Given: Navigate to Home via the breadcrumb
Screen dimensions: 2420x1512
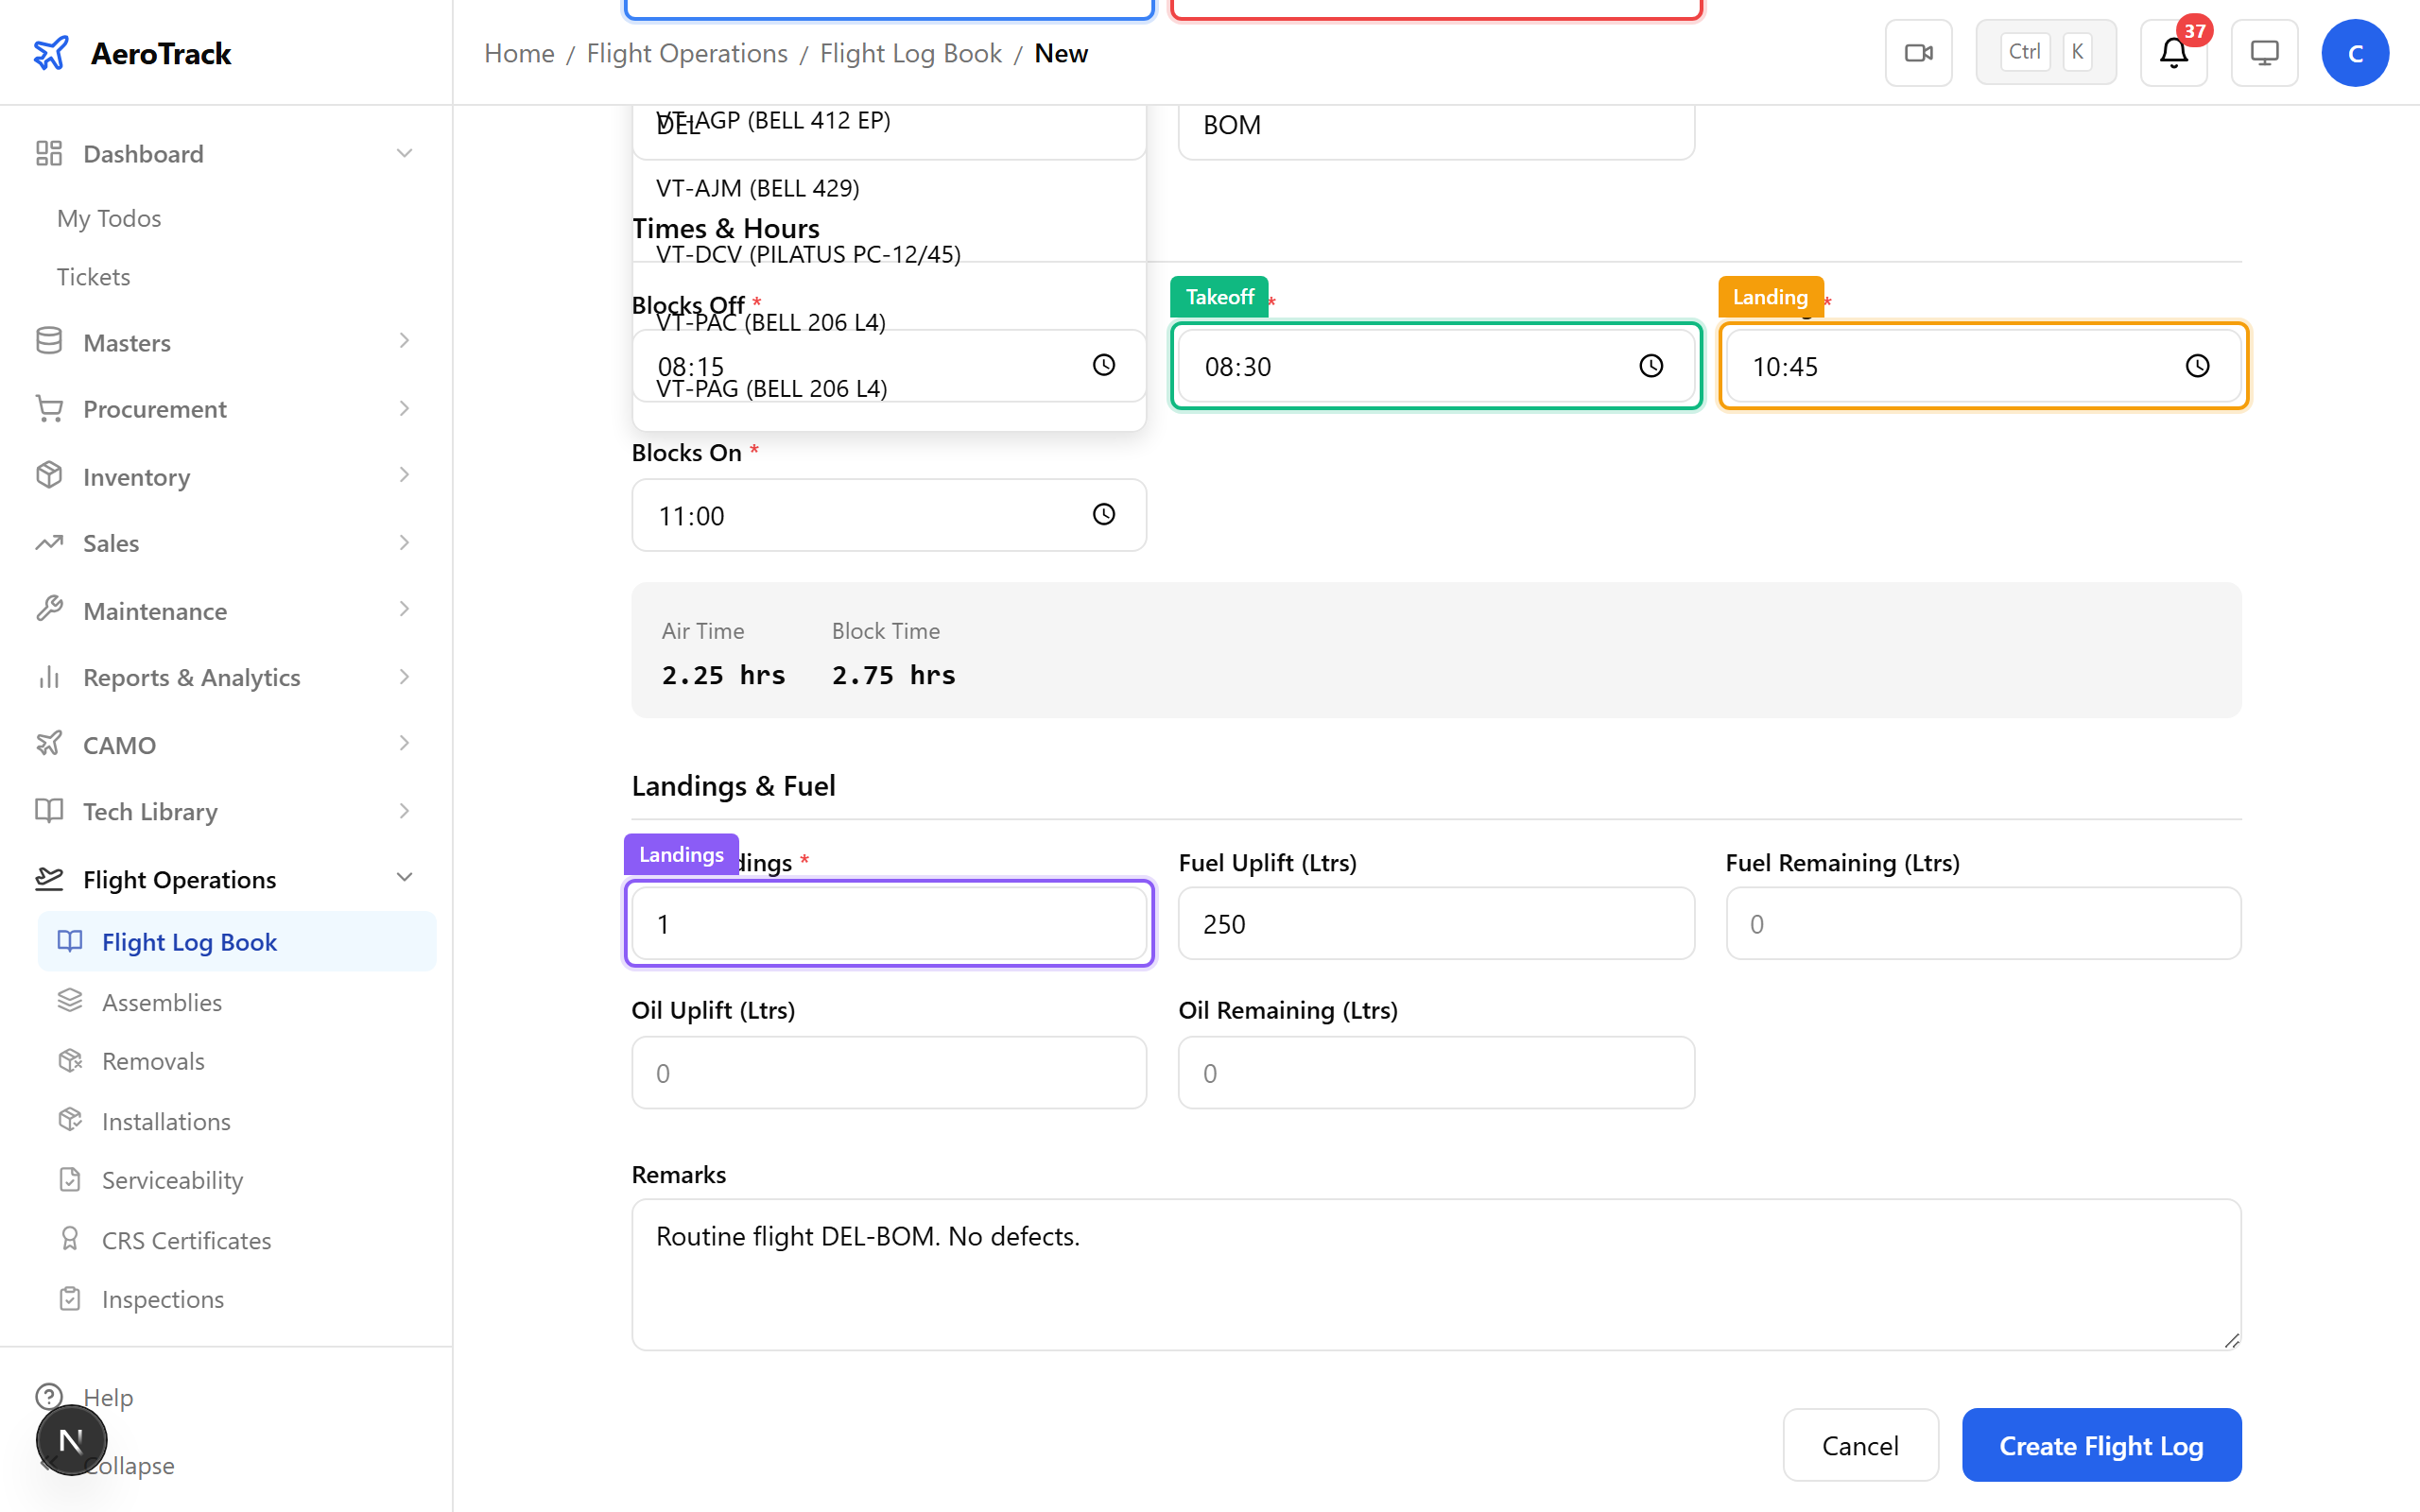Looking at the screenshot, I should (518, 52).
